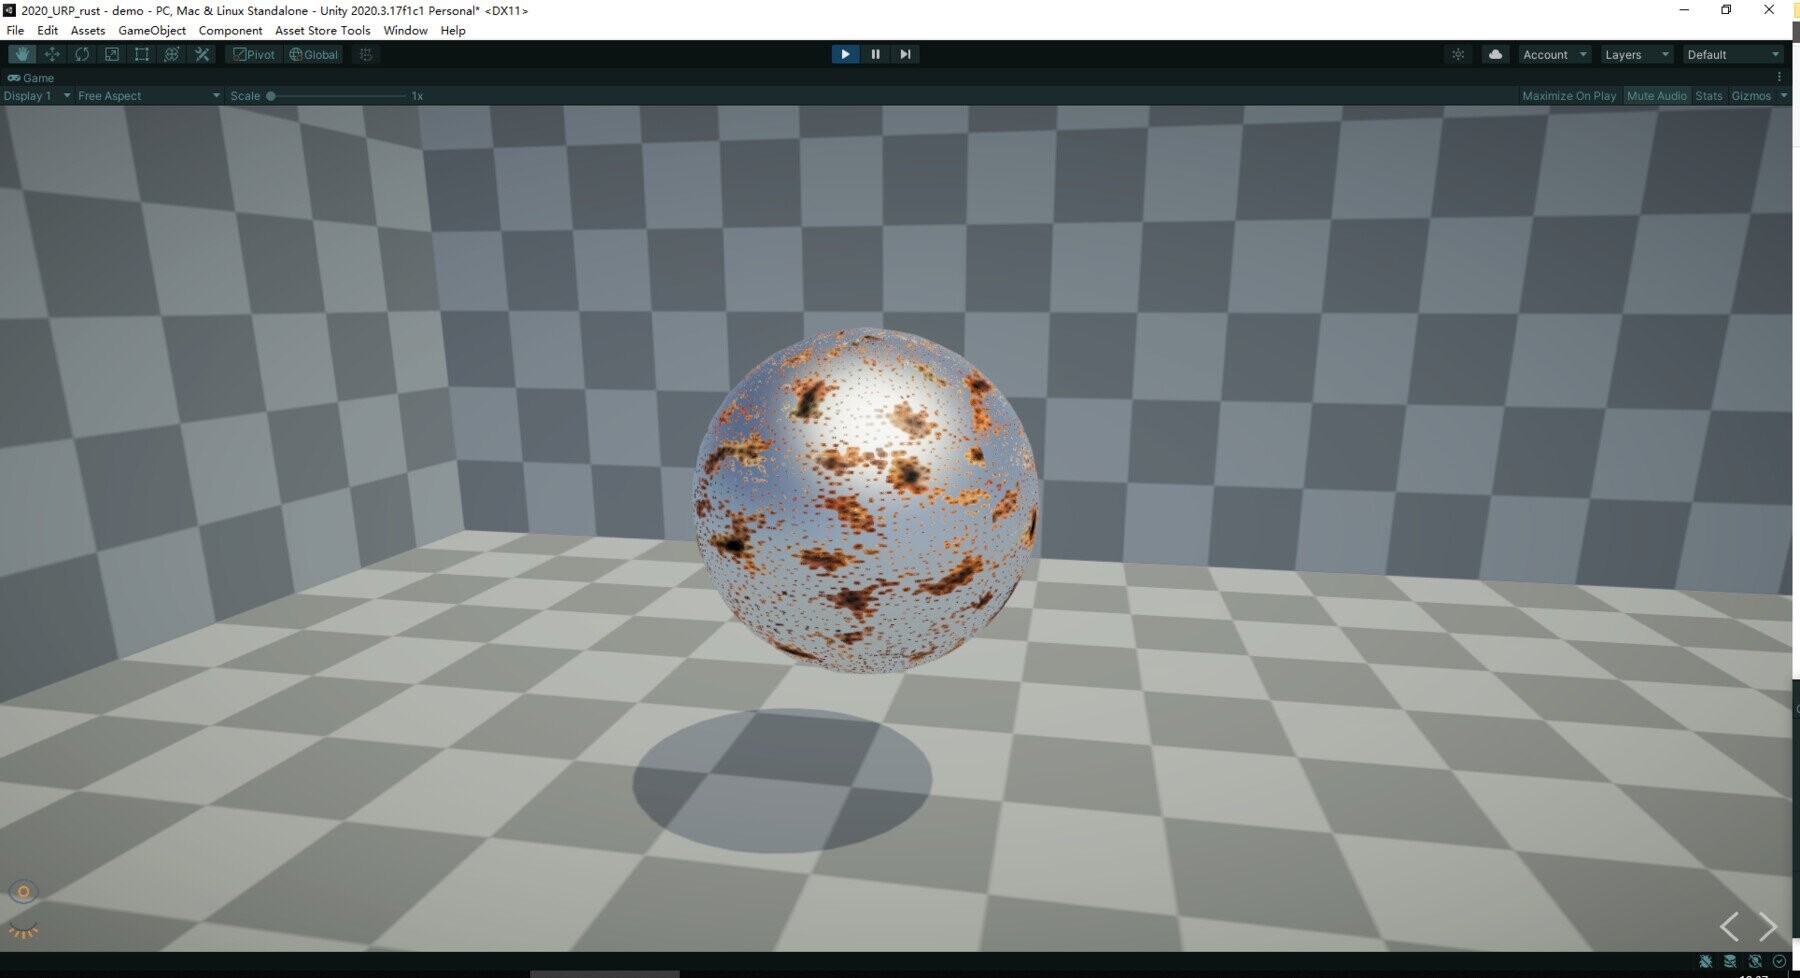Click the Stats button
Screen dimensions: 1800x978
pyautogui.click(x=1708, y=95)
